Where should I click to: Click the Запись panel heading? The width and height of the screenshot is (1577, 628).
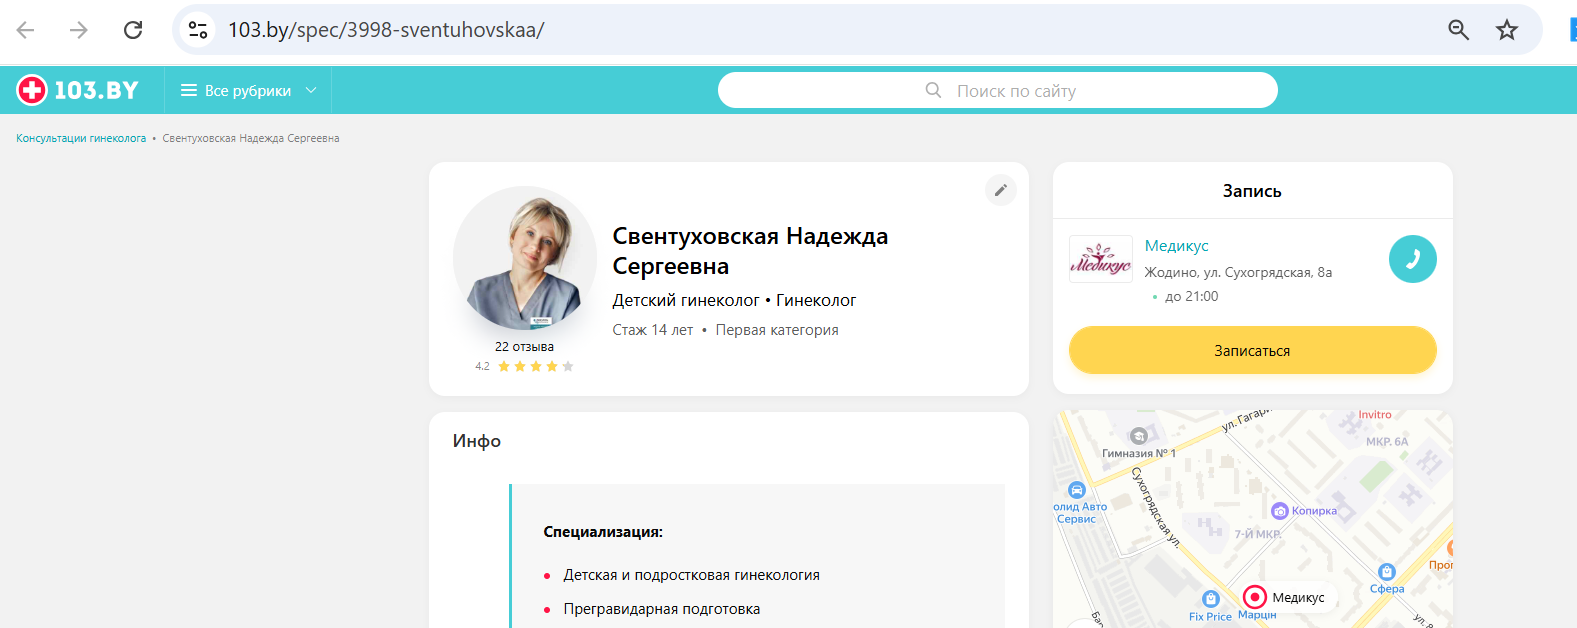(x=1252, y=191)
